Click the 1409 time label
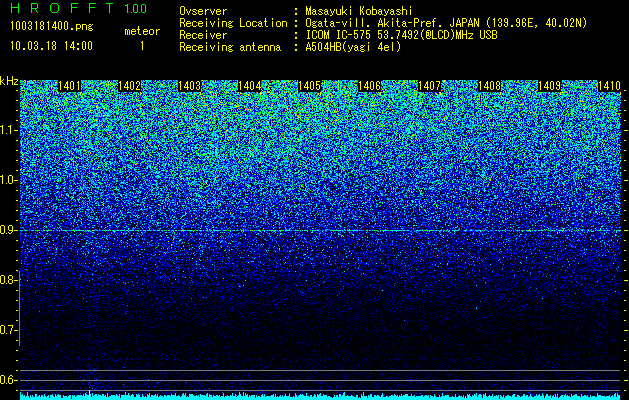 550,86
